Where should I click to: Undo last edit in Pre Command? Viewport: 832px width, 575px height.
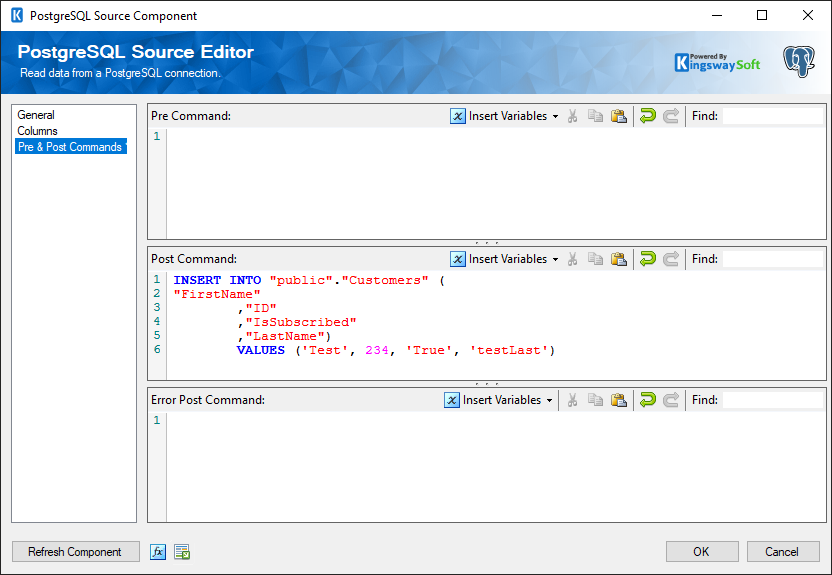coord(647,116)
